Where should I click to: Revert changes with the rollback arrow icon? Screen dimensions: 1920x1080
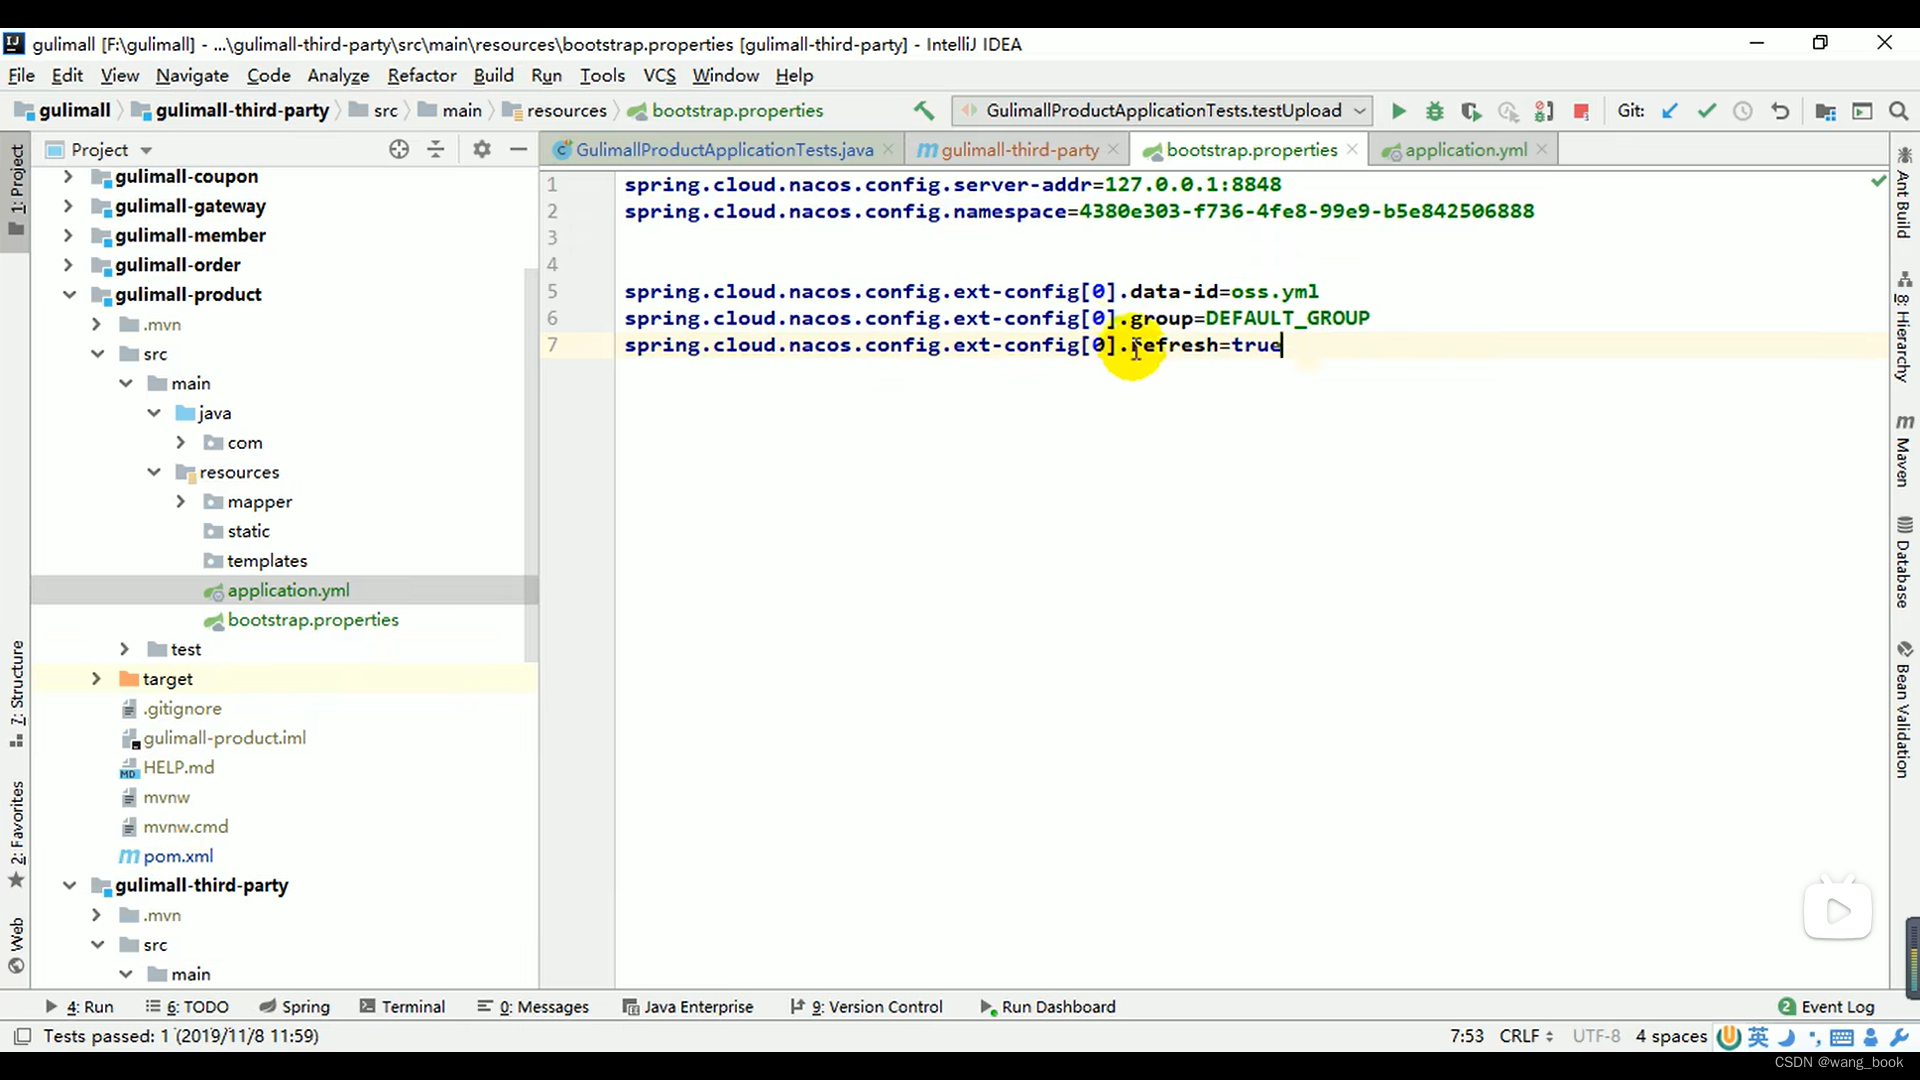[1780, 111]
